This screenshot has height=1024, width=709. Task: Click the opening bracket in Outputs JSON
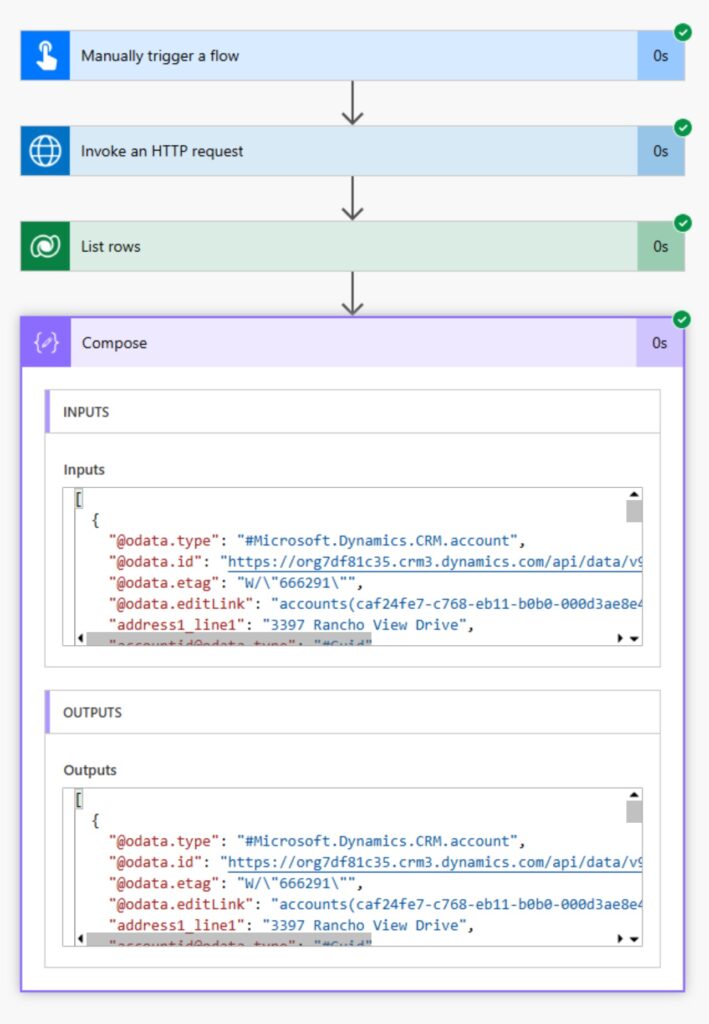(79, 799)
